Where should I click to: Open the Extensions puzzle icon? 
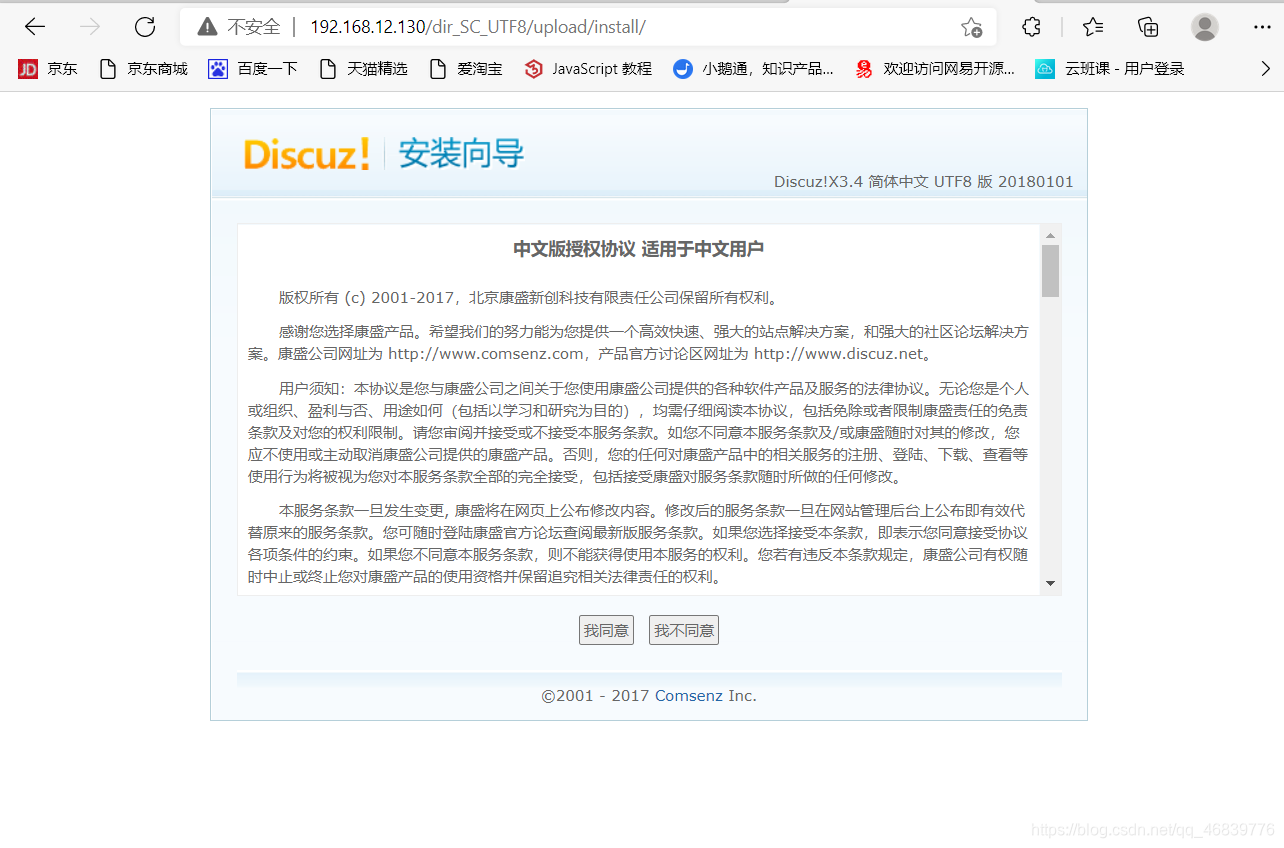1030,27
